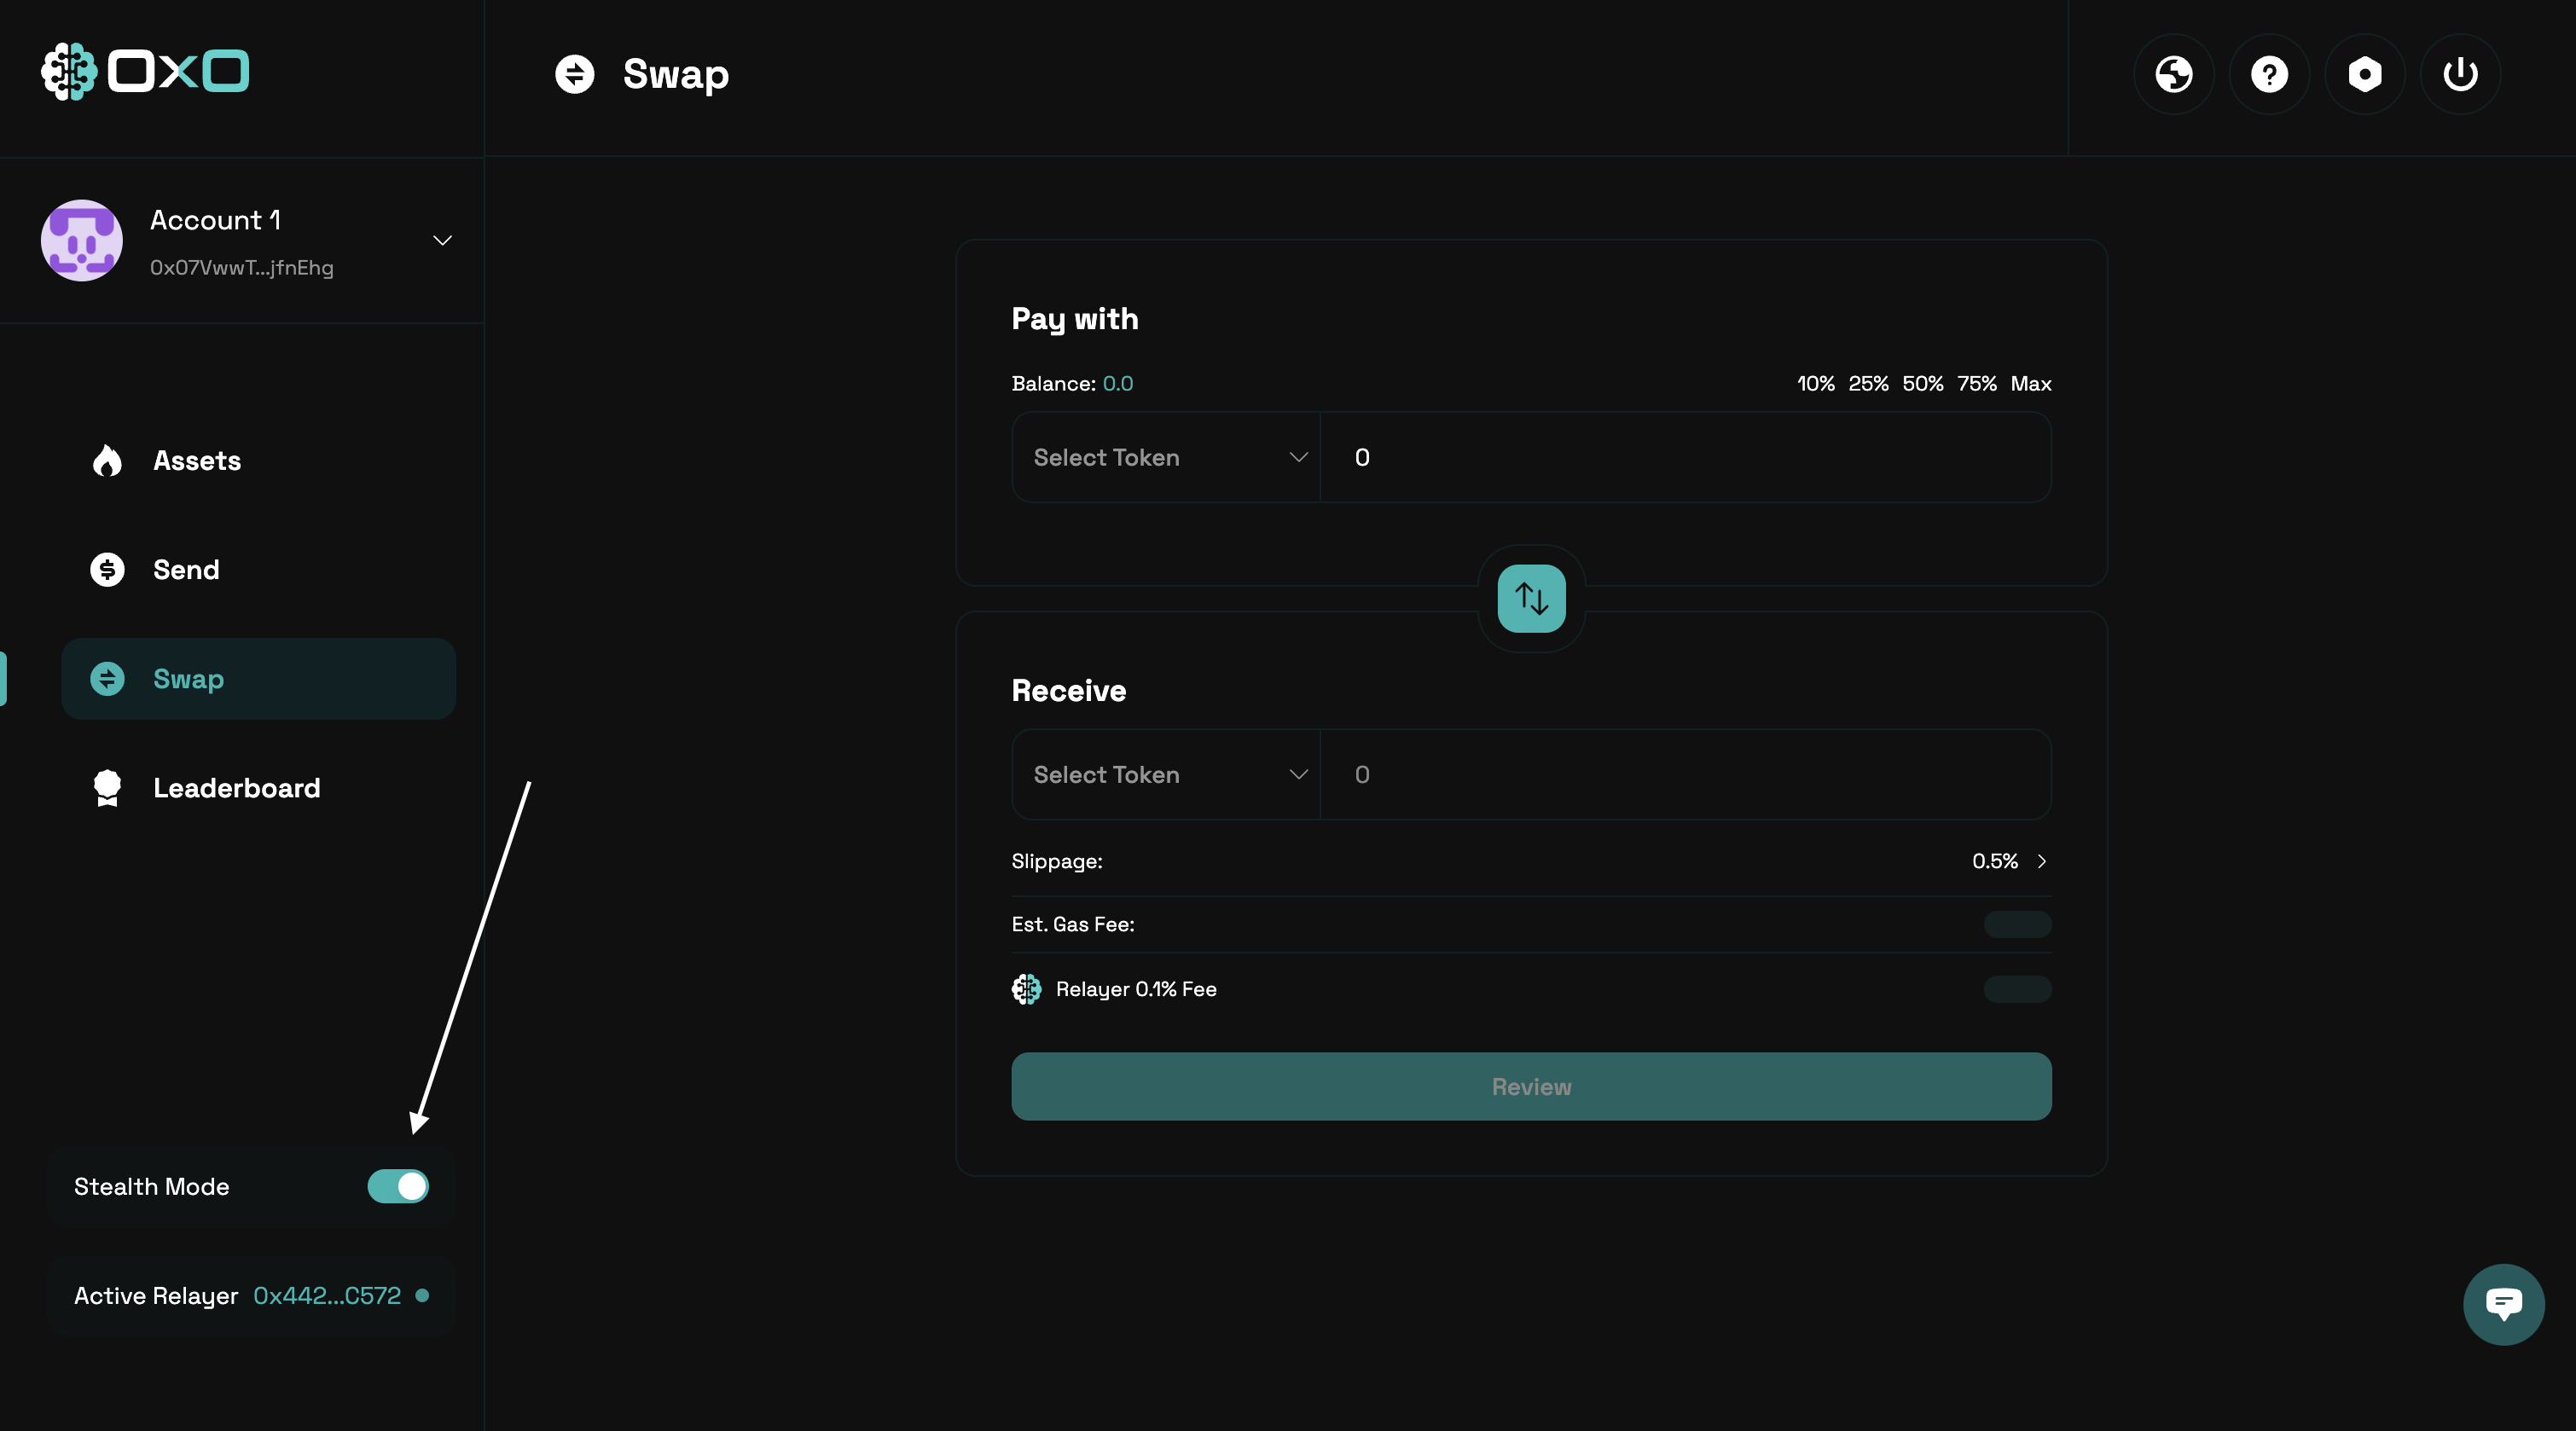Screen dimensions: 2576x1431
Task: Swap token direction with the arrows button
Action: click(x=1530, y=598)
